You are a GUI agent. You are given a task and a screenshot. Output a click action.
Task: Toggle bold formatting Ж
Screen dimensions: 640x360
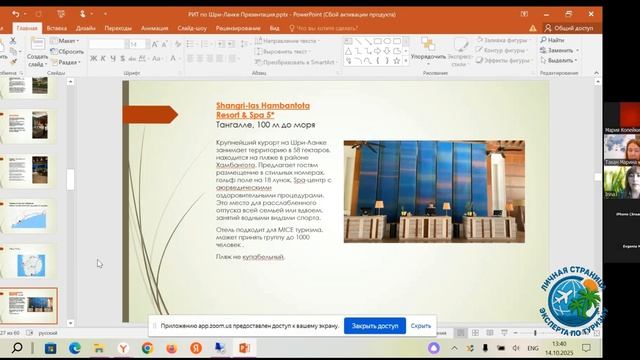(x=93, y=59)
